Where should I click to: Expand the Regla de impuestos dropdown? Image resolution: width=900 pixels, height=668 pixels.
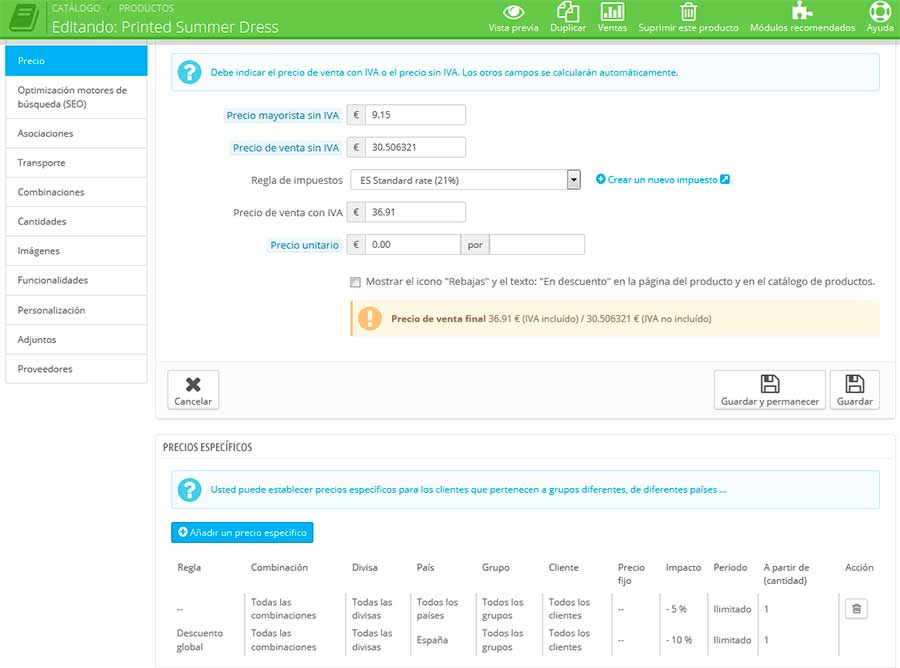(573, 180)
